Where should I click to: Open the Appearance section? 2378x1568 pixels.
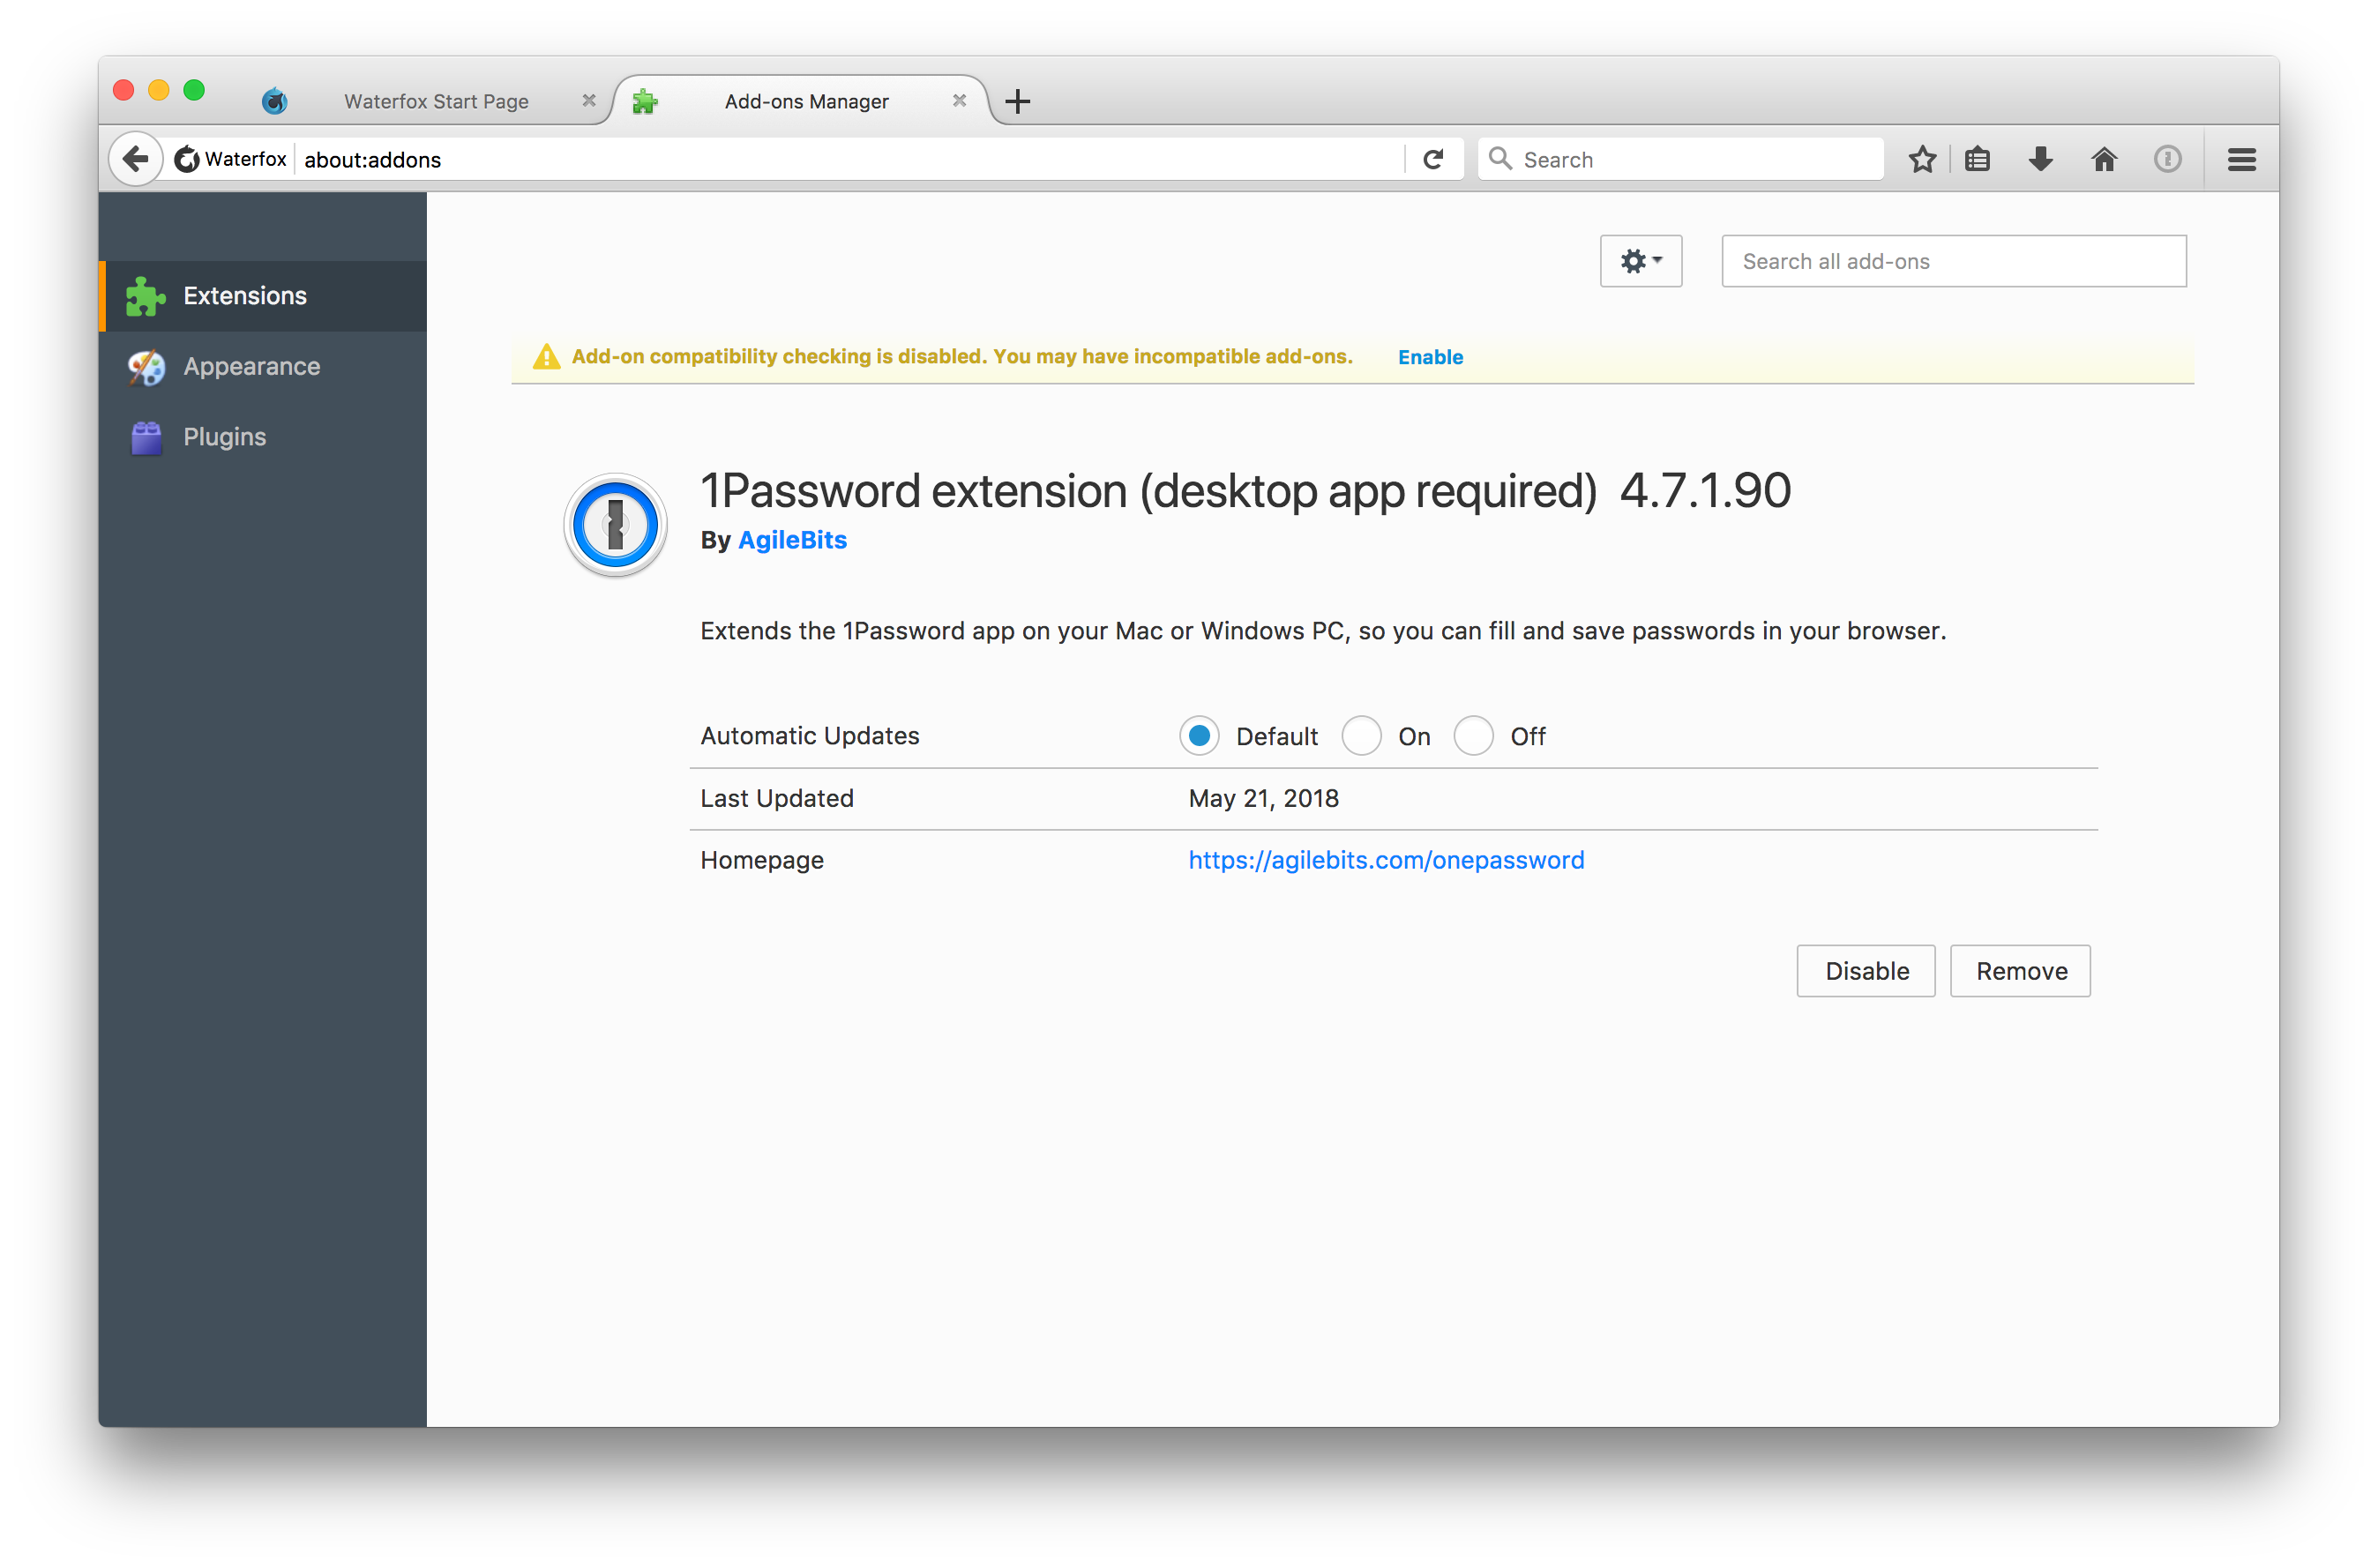(251, 366)
